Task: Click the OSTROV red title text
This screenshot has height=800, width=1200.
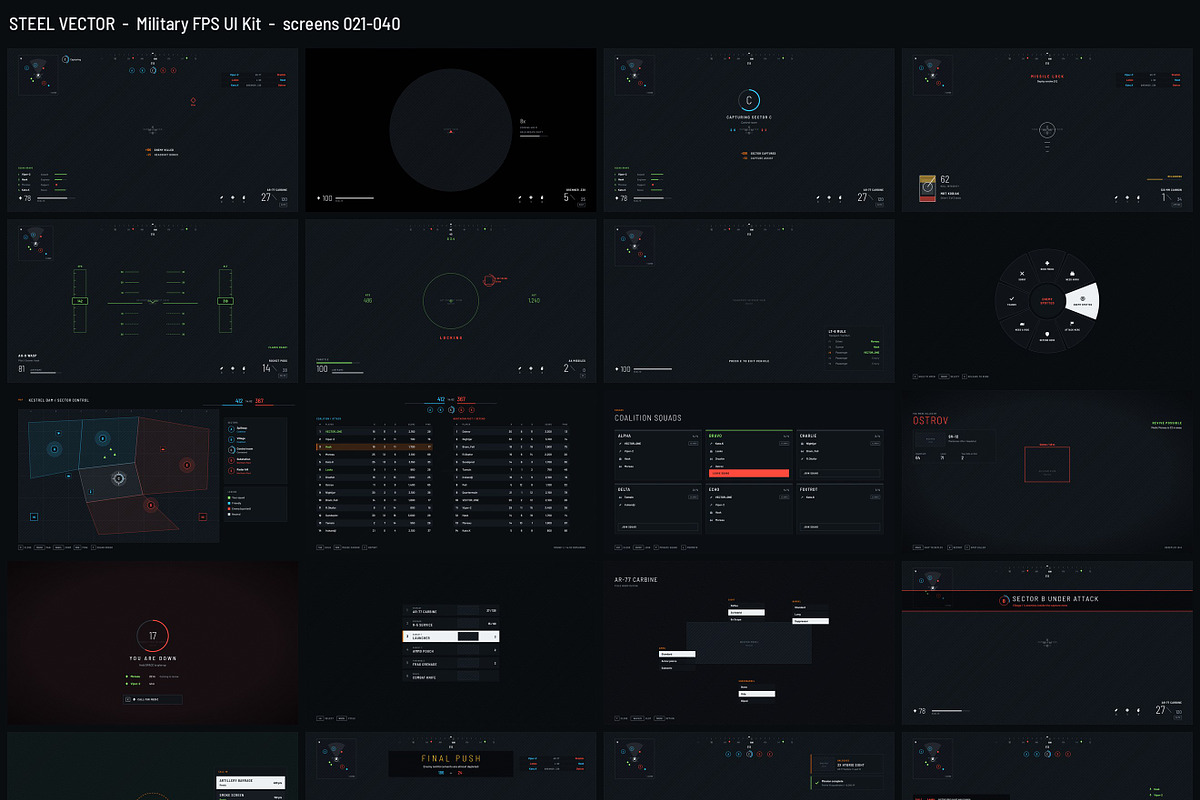Action: (x=930, y=420)
